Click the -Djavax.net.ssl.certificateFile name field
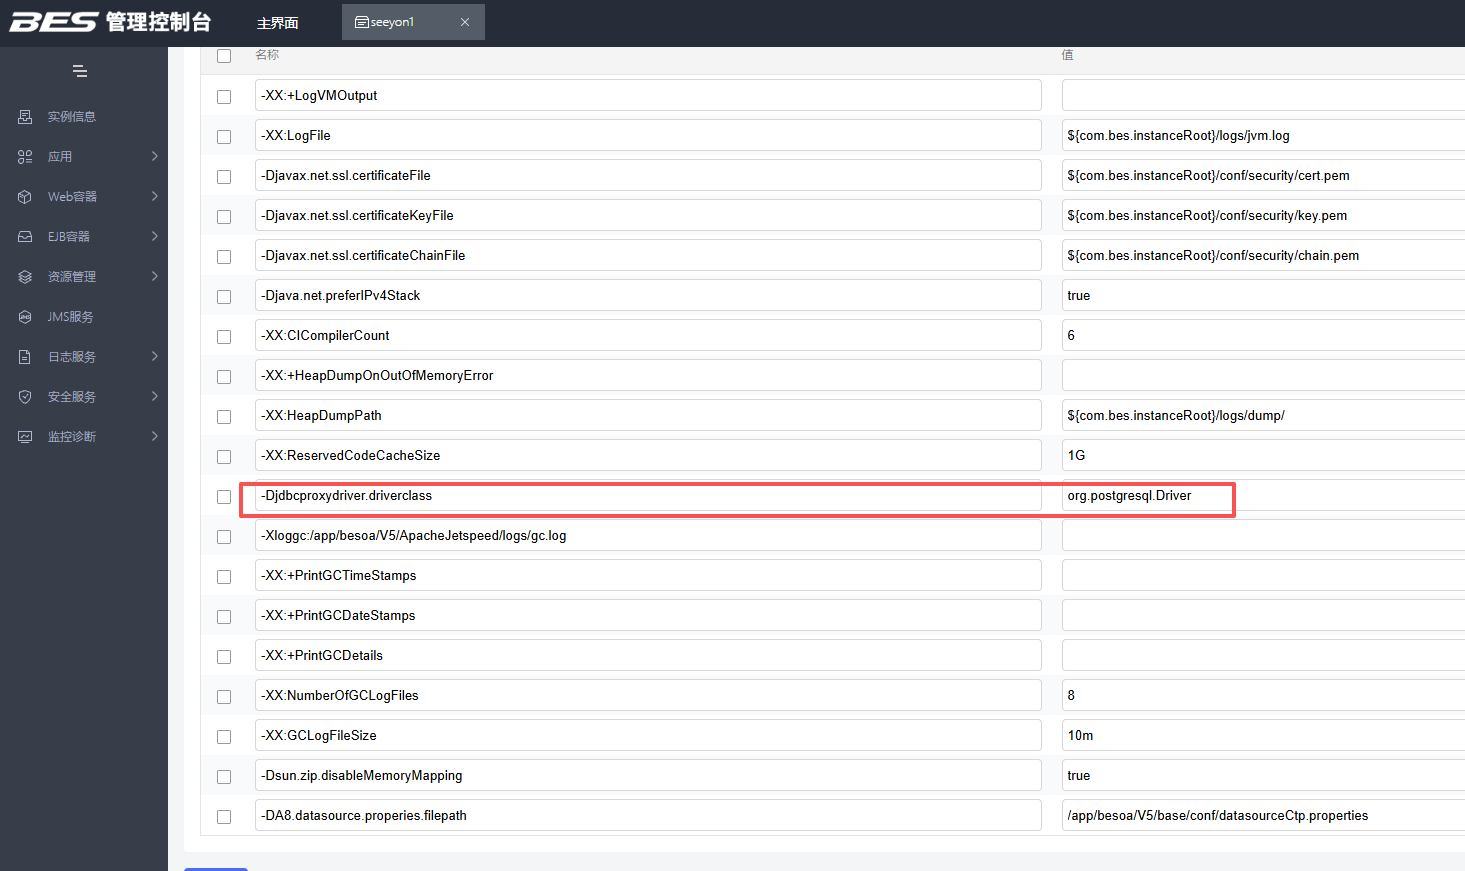1465x871 pixels. click(x=648, y=175)
